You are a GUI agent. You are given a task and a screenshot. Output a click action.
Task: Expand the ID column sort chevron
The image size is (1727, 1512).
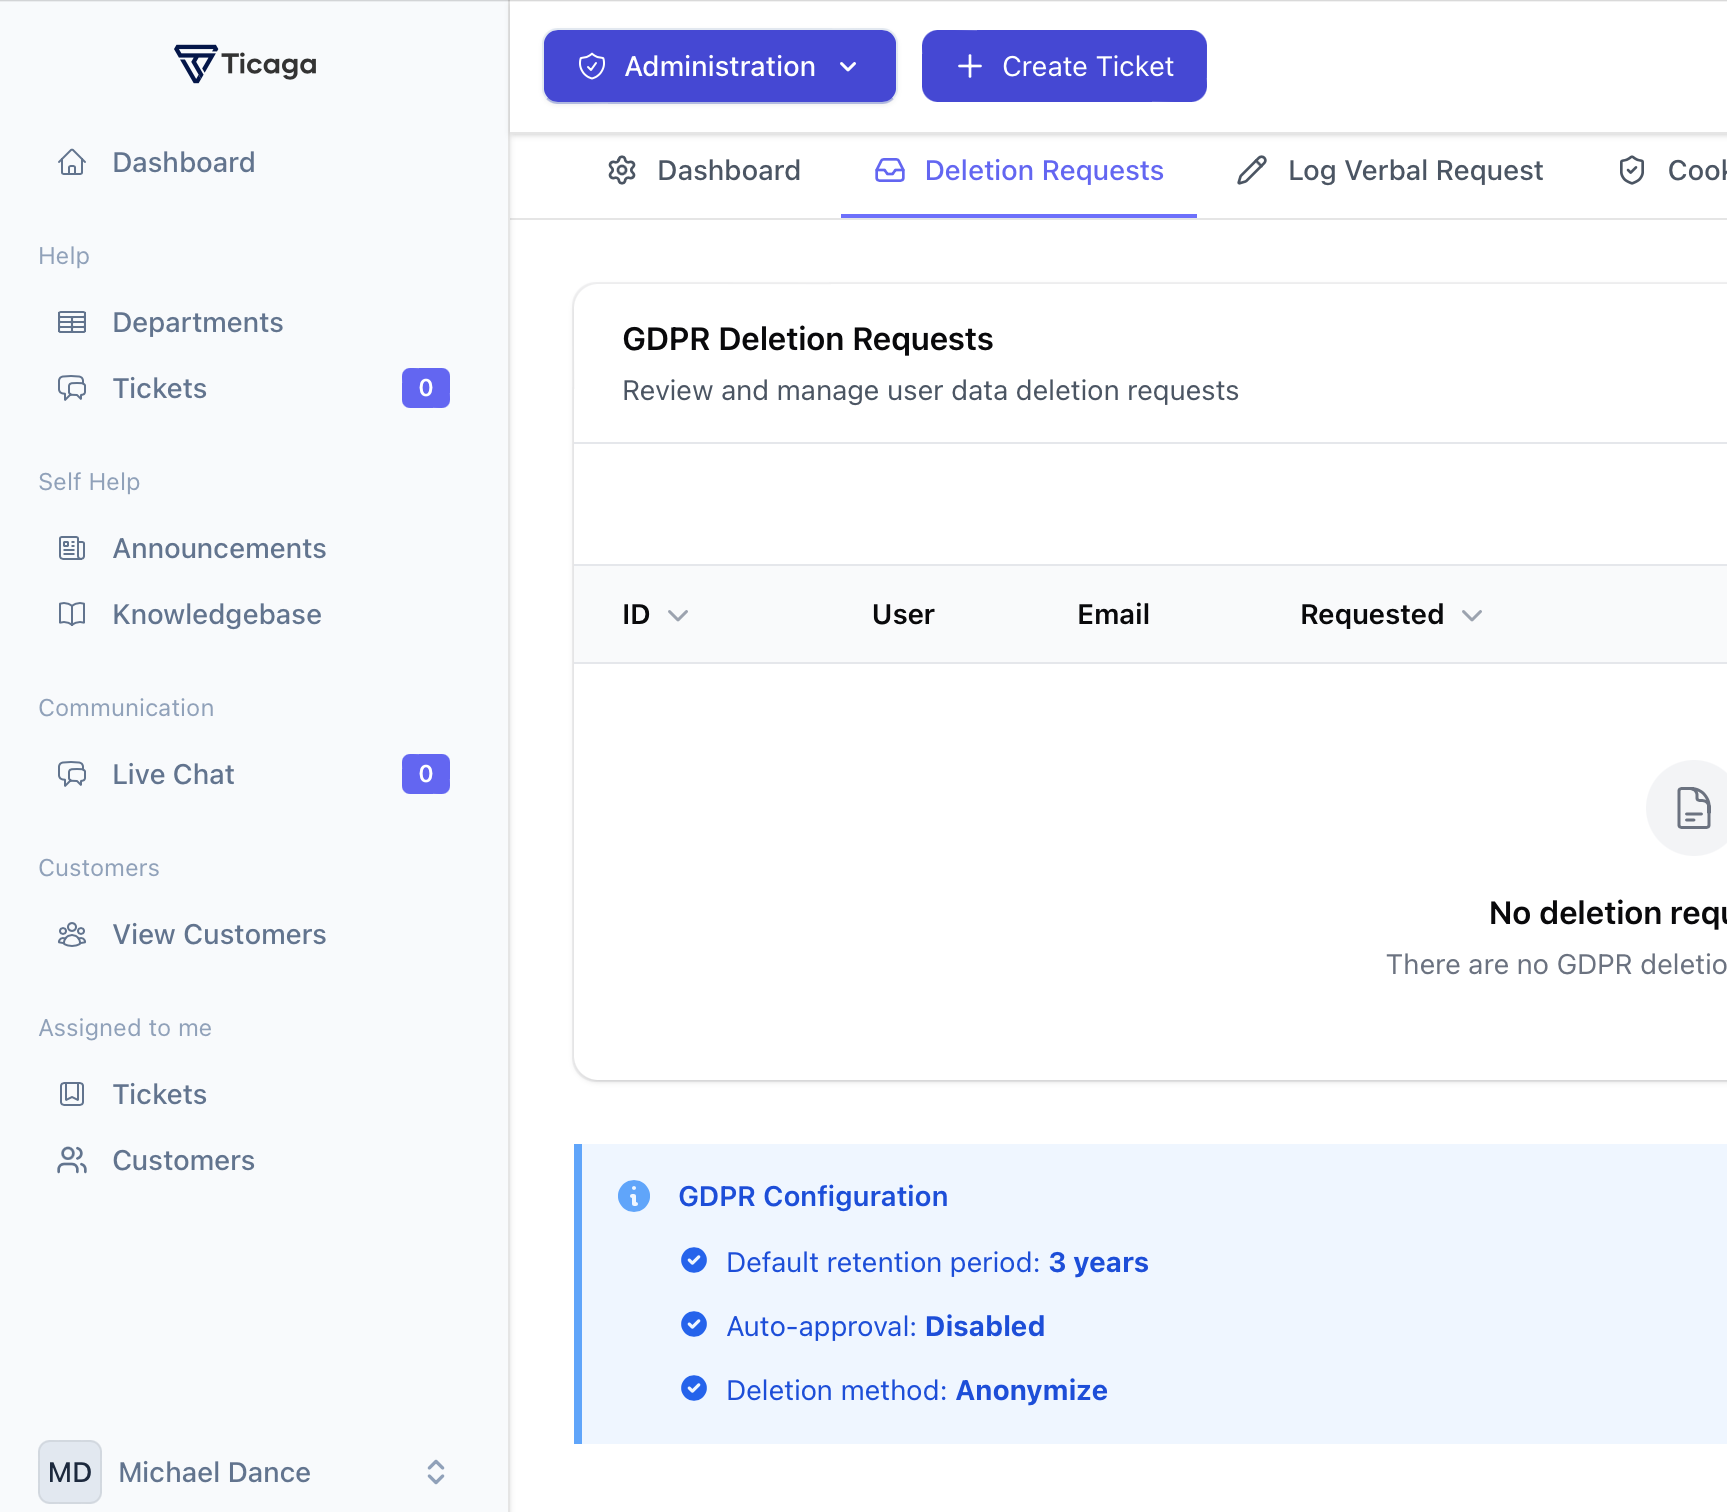(679, 616)
